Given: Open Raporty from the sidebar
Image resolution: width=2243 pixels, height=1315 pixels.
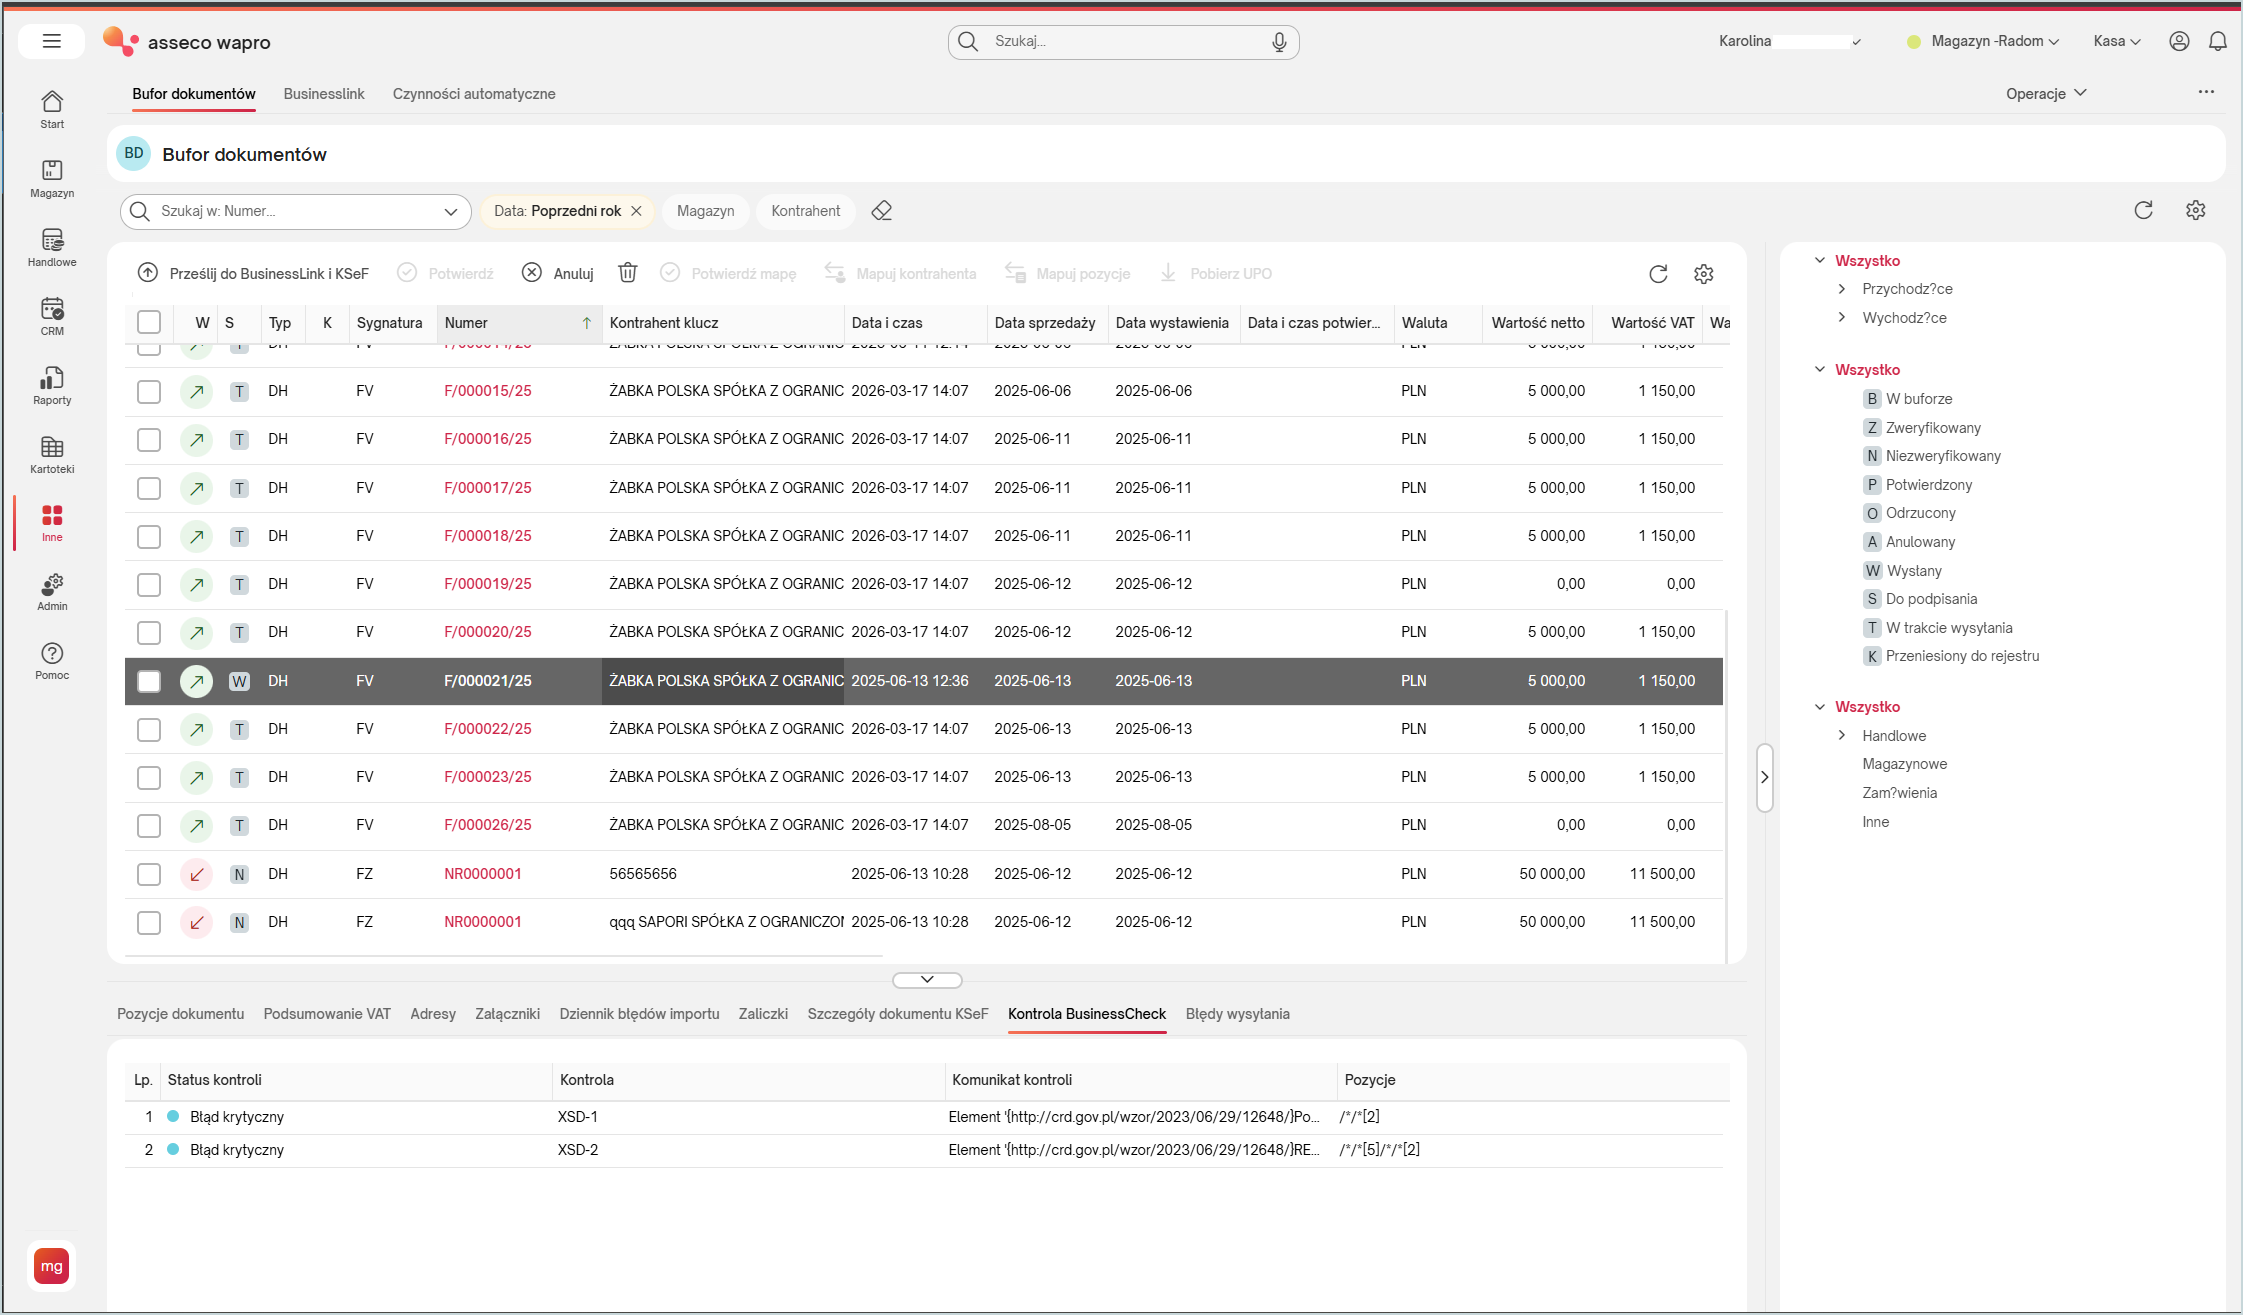Looking at the screenshot, I should (52, 385).
